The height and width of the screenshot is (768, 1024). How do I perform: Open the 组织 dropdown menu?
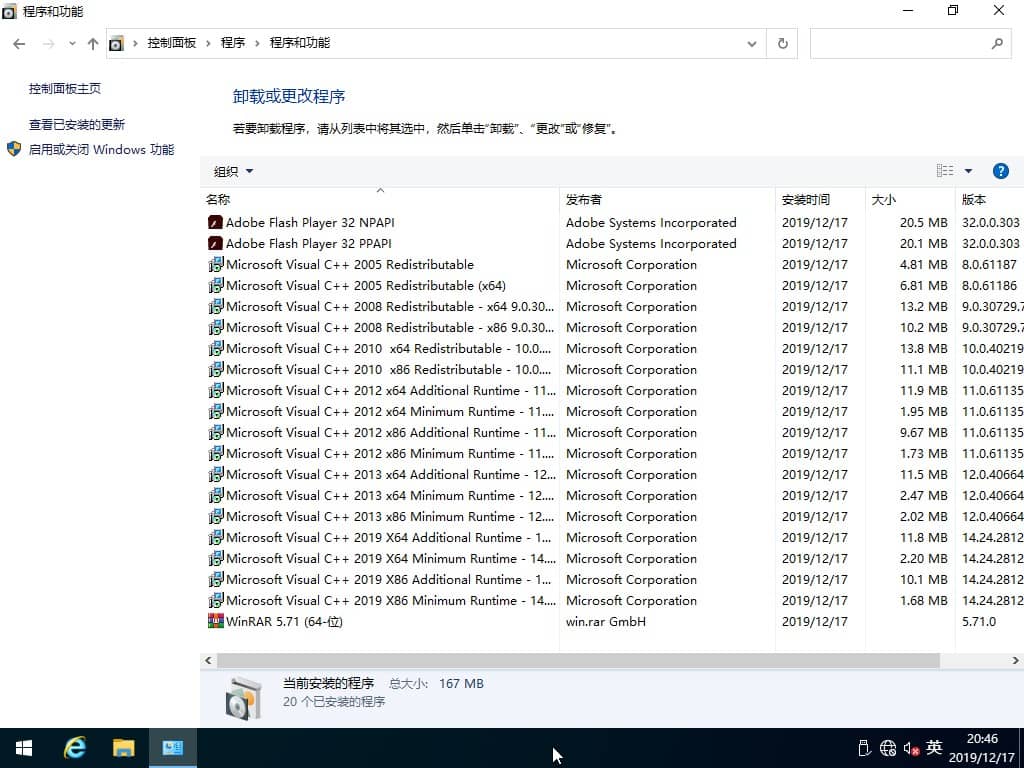click(x=233, y=171)
